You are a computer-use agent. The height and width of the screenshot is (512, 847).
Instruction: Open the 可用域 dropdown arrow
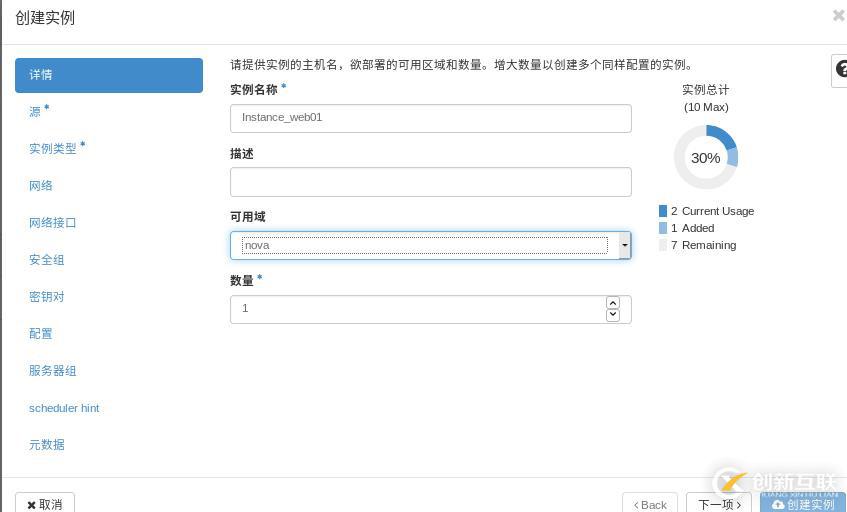(x=624, y=245)
